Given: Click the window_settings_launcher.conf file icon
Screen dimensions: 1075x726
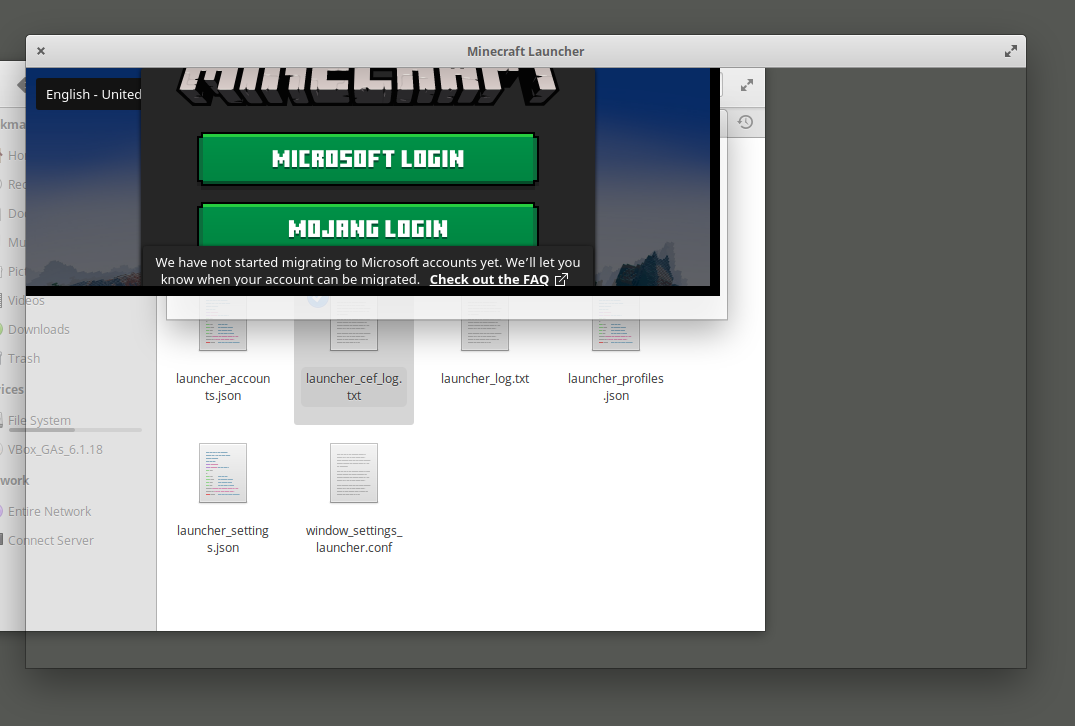Looking at the screenshot, I should pos(354,473).
